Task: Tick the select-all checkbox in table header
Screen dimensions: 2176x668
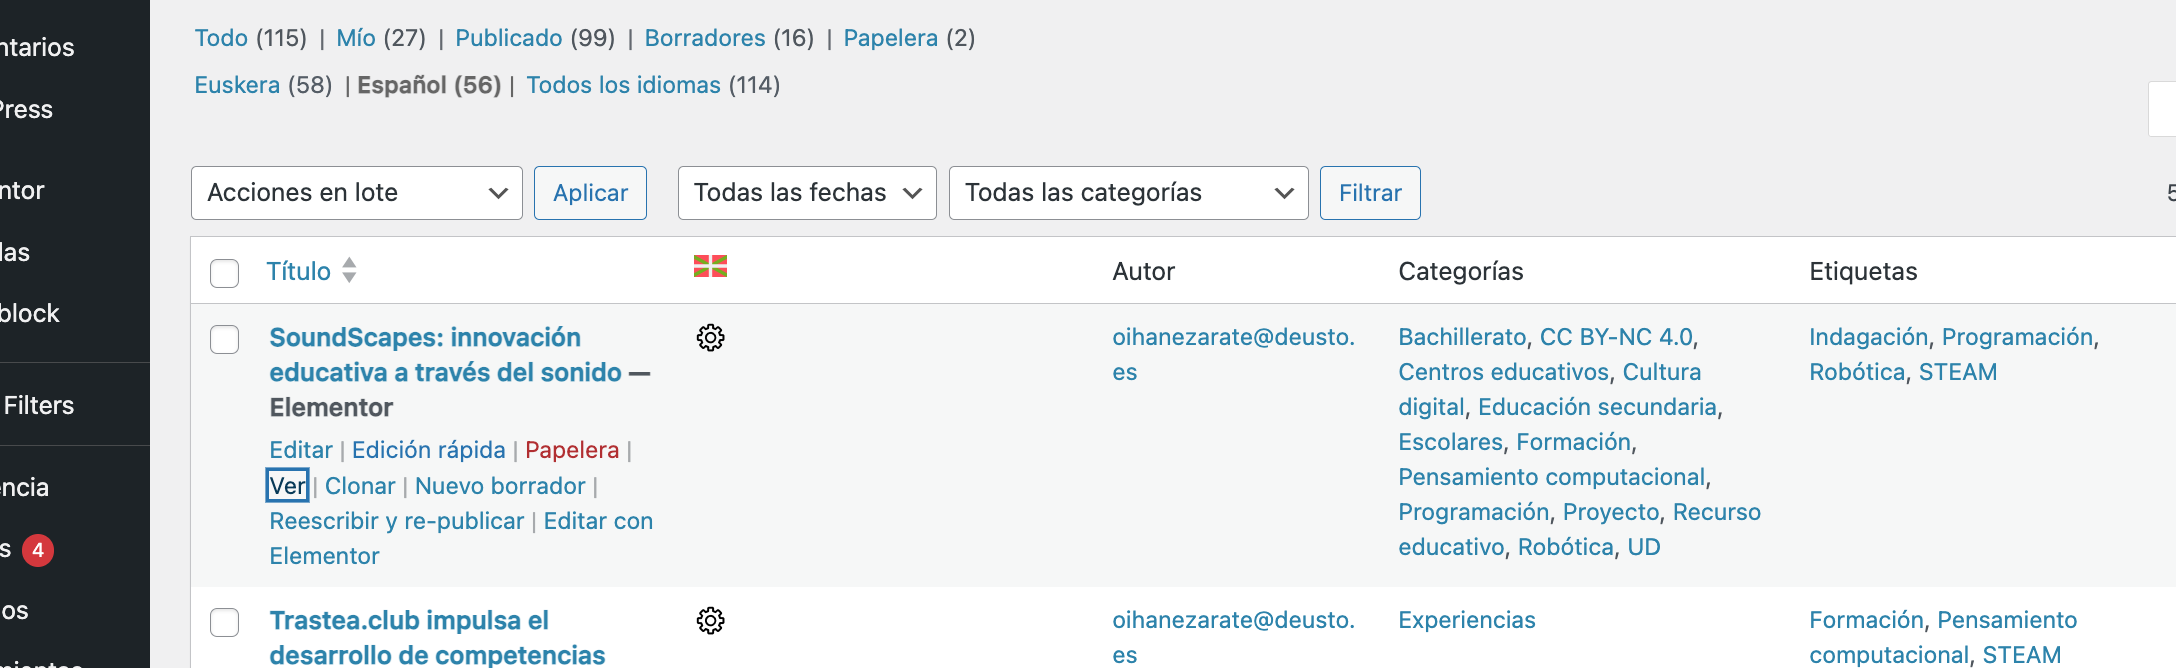Action: 225,273
